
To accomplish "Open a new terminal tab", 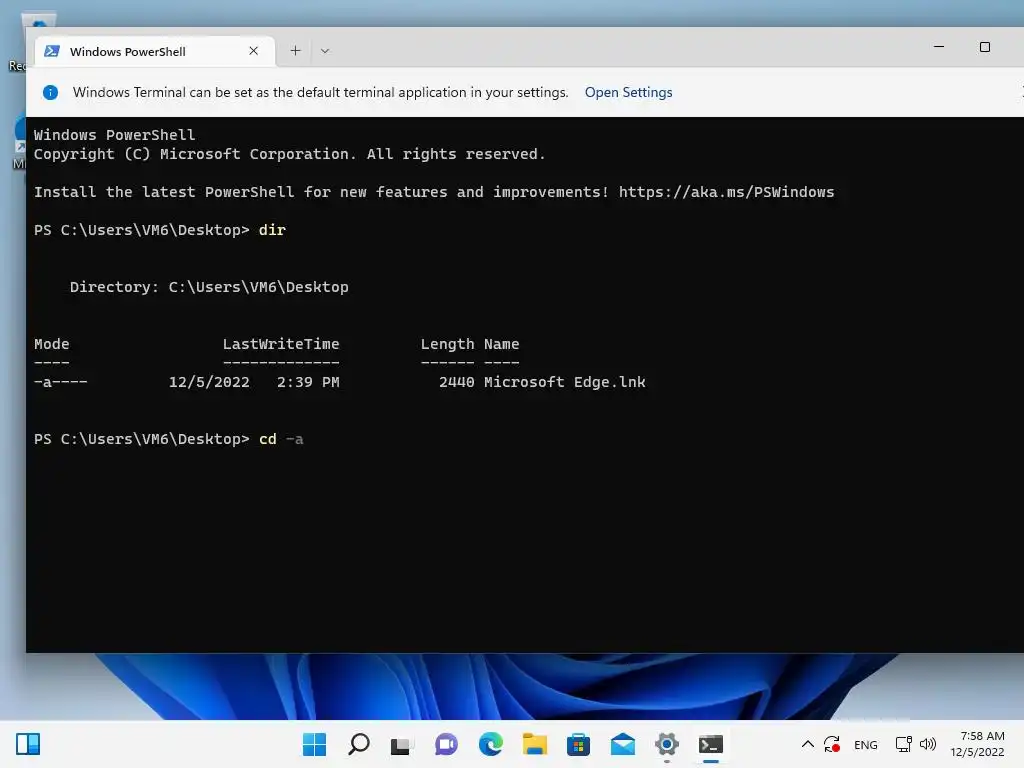I will (x=295, y=51).
